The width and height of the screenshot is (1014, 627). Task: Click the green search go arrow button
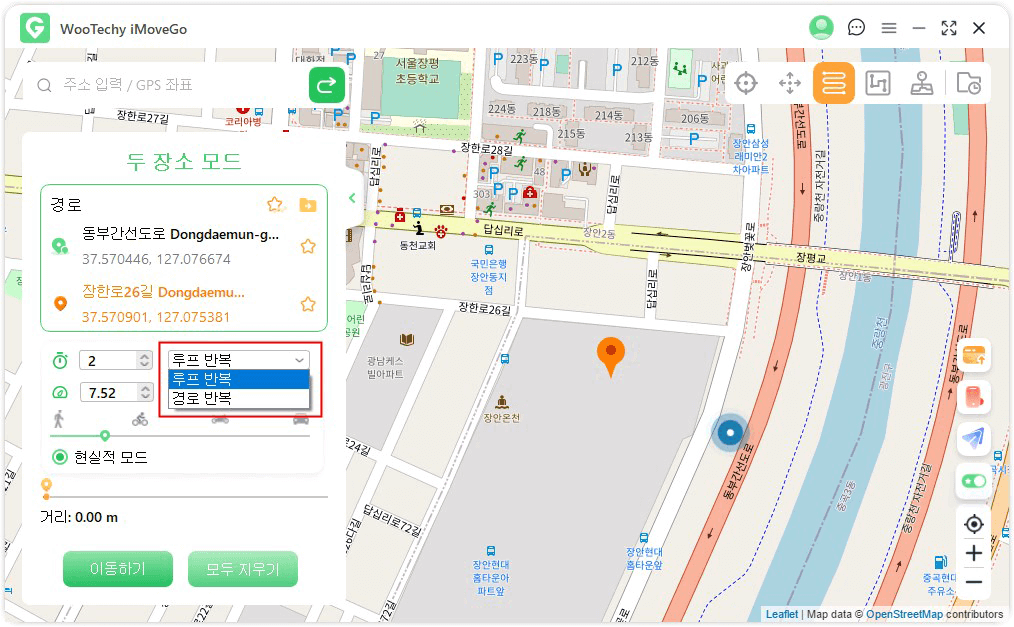326,86
